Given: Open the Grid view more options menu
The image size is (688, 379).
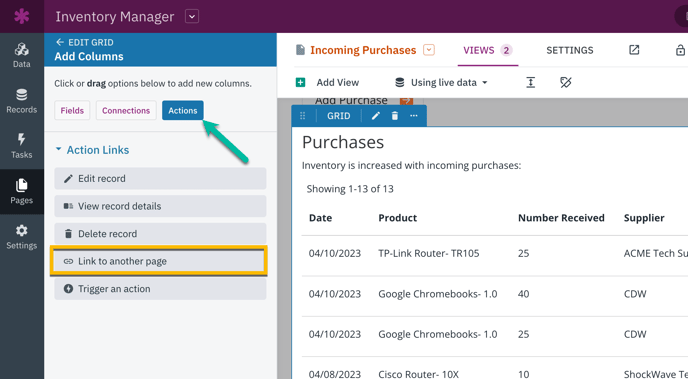Looking at the screenshot, I should click(414, 116).
